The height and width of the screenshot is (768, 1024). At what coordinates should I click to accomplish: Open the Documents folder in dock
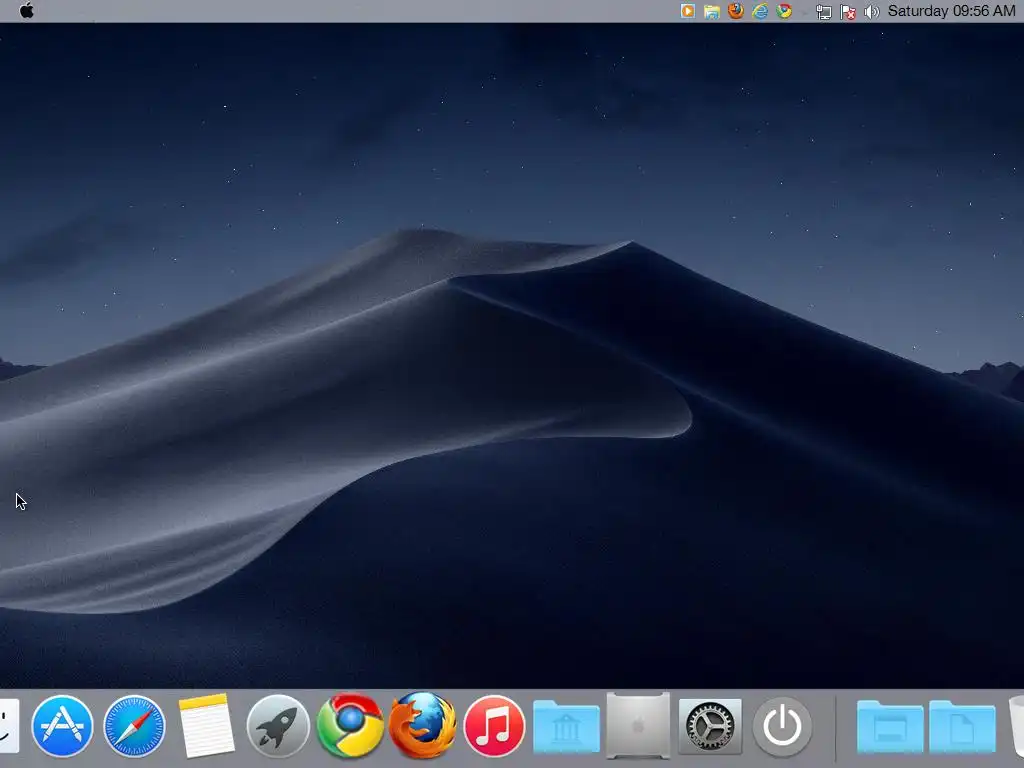962,726
